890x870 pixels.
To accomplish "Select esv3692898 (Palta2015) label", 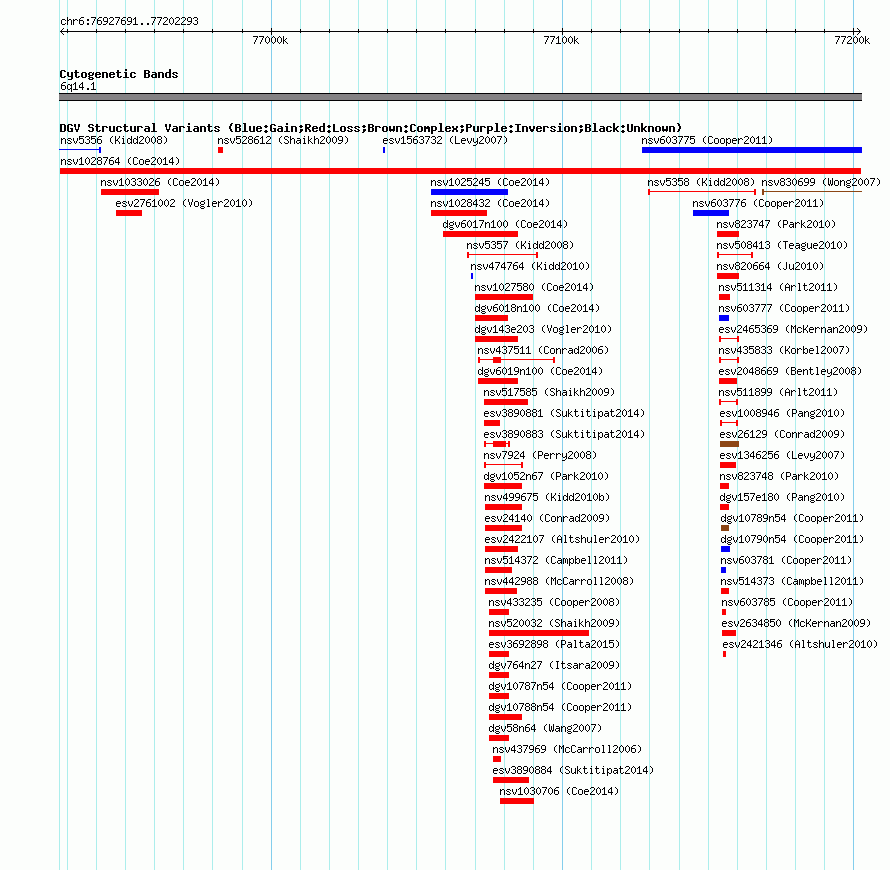I will pos(554,644).
